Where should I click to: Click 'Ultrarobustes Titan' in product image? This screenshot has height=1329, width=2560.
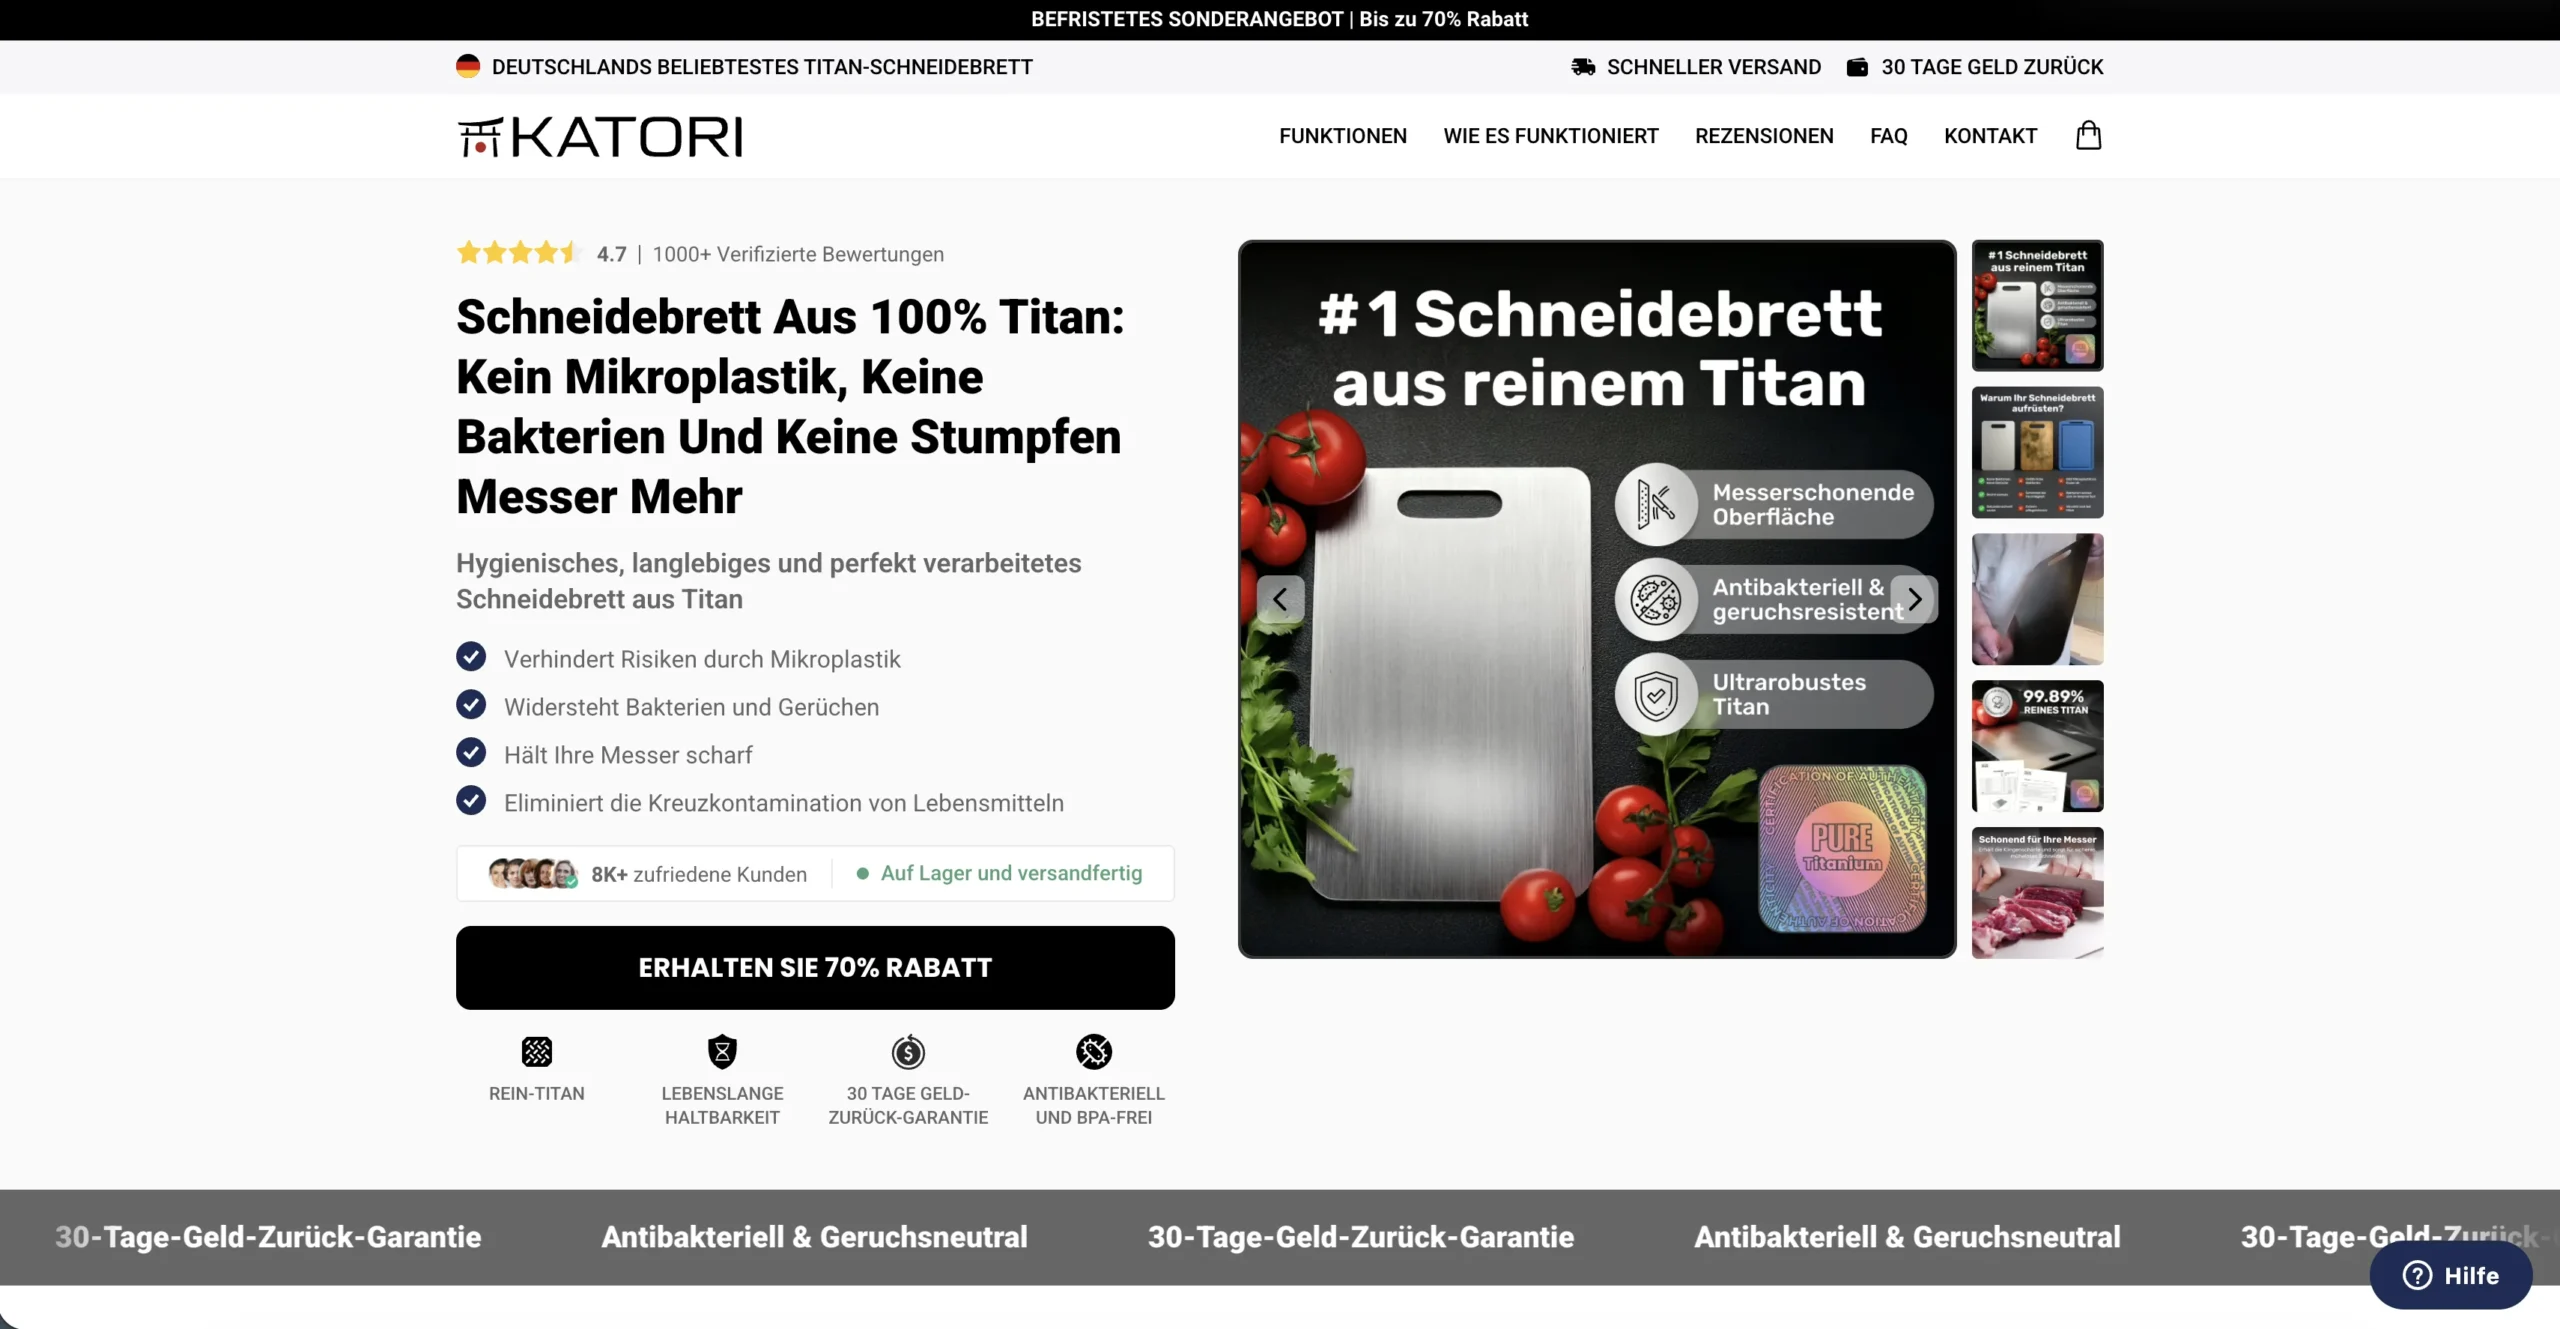(1789, 694)
